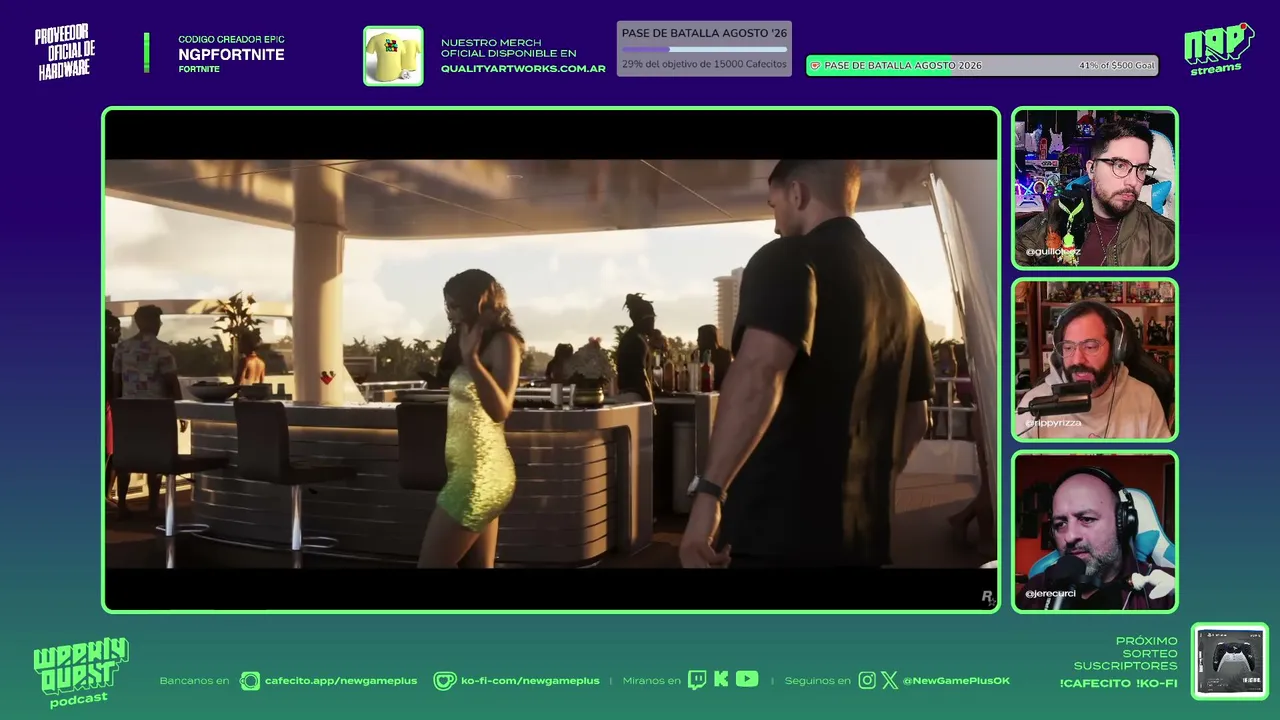Select the @jerecurci webcam feed
The height and width of the screenshot is (720, 1280).
click(x=1094, y=531)
